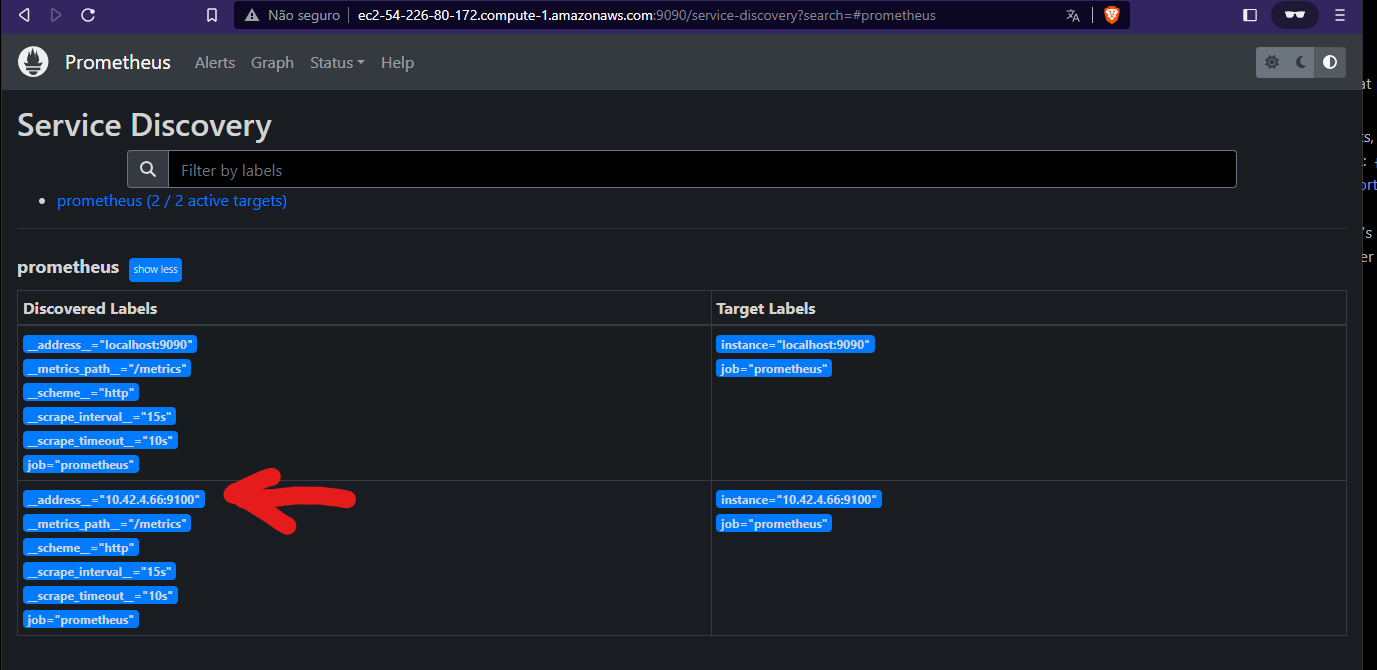The height and width of the screenshot is (670, 1377).
Task: Click the prometheus active targets link
Action: point(172,200)
